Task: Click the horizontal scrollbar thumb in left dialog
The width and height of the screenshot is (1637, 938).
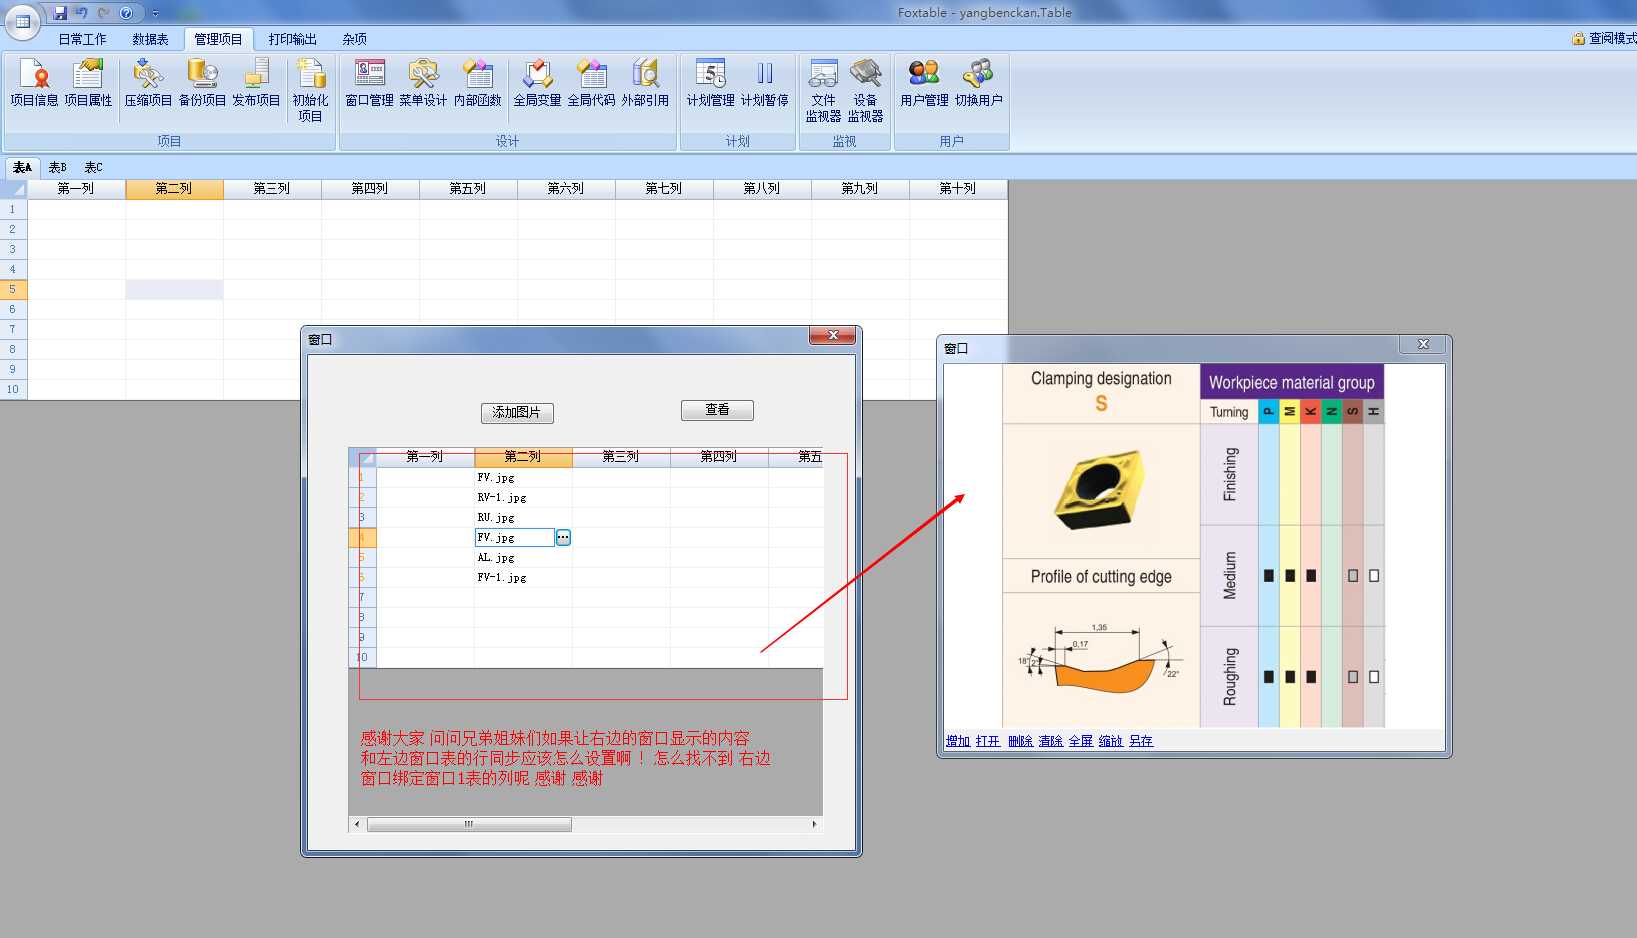Action: tap(469, 825)
